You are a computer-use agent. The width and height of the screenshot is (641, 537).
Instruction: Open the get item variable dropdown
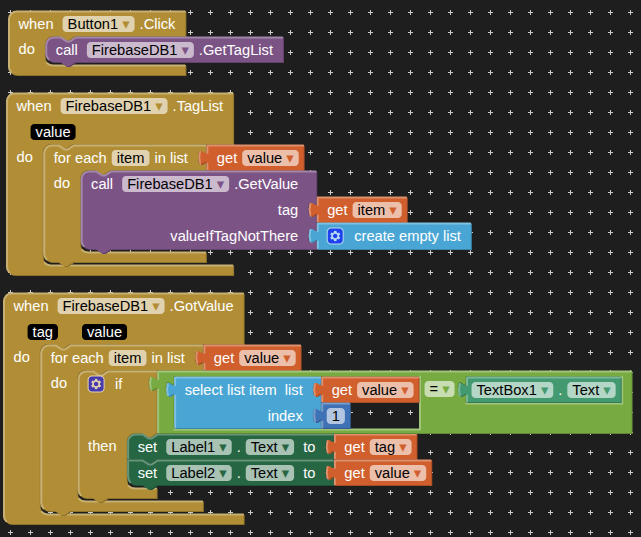pyautogui.click(x=394, y=210)
